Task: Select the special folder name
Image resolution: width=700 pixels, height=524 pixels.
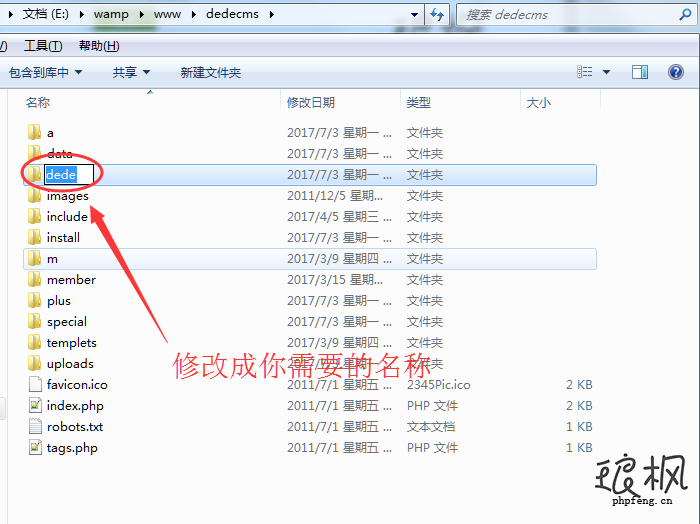Action: (x=67, y=322)
